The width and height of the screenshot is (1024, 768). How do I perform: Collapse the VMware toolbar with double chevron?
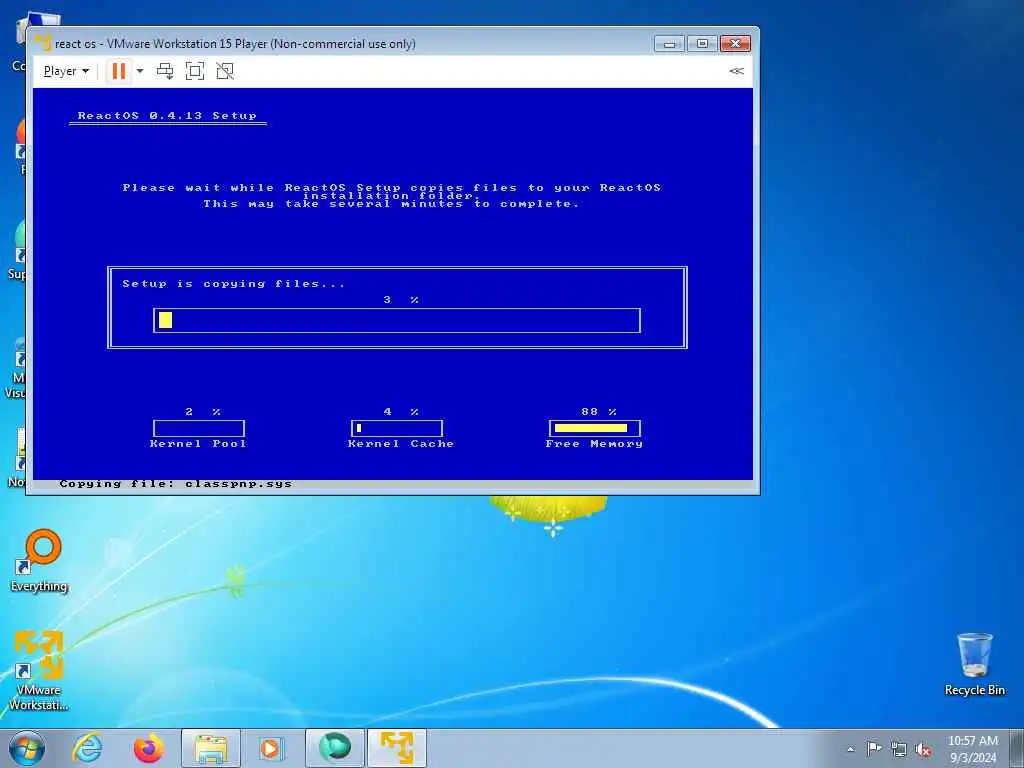737,71
